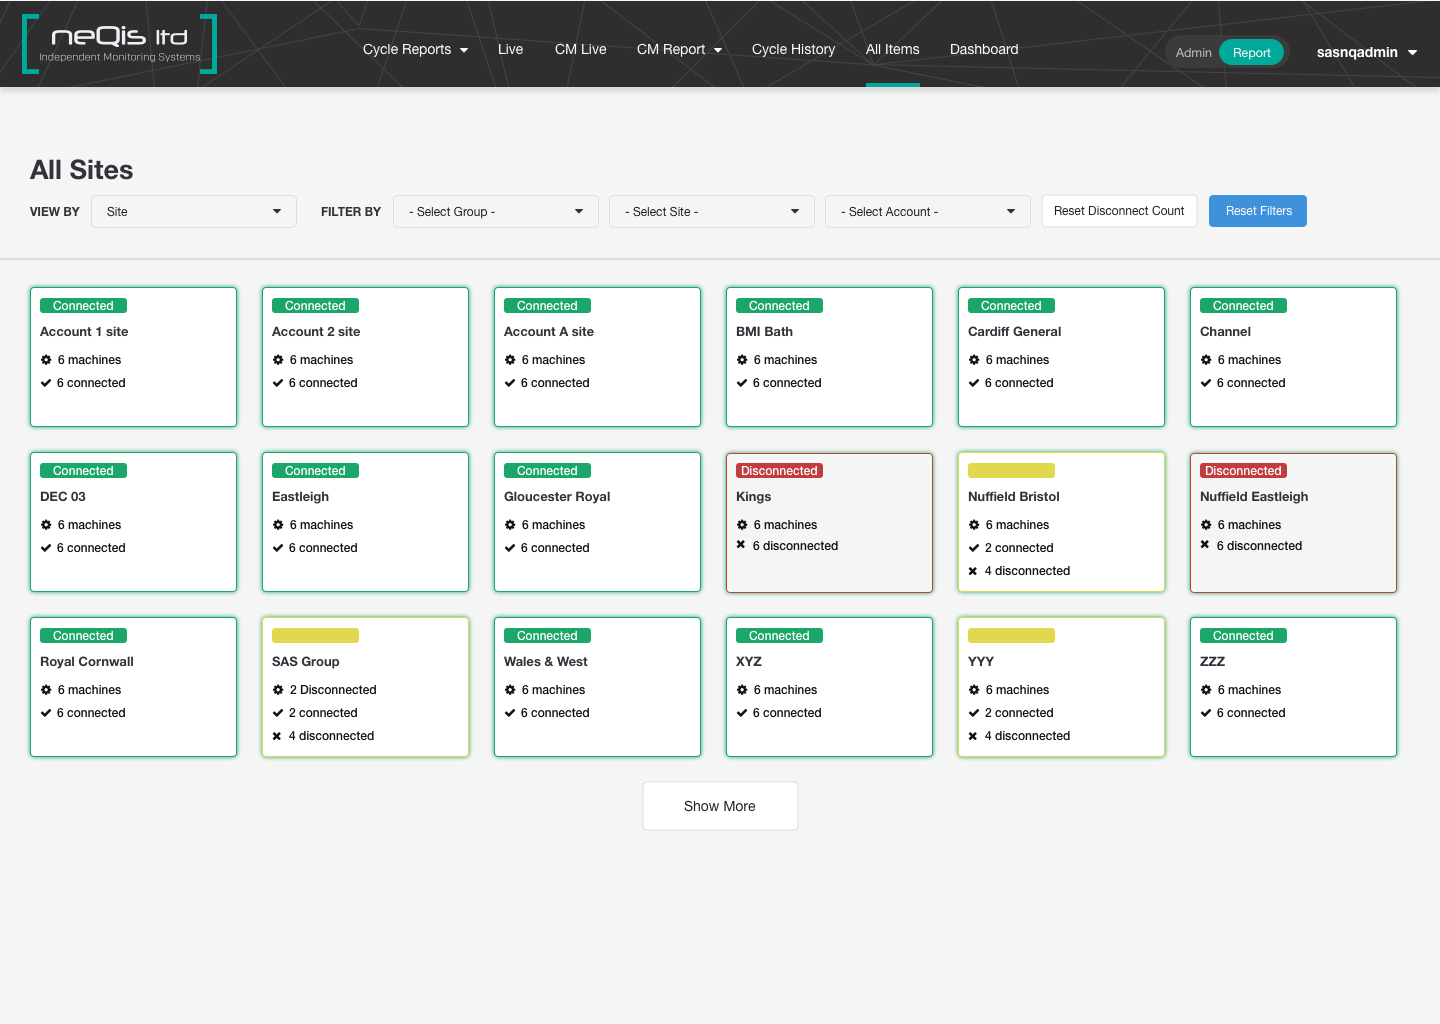Click the gear machines icon on Account 1 site card
Viewport: 1440px width, 1024px height.
click(x=46, y=359)
